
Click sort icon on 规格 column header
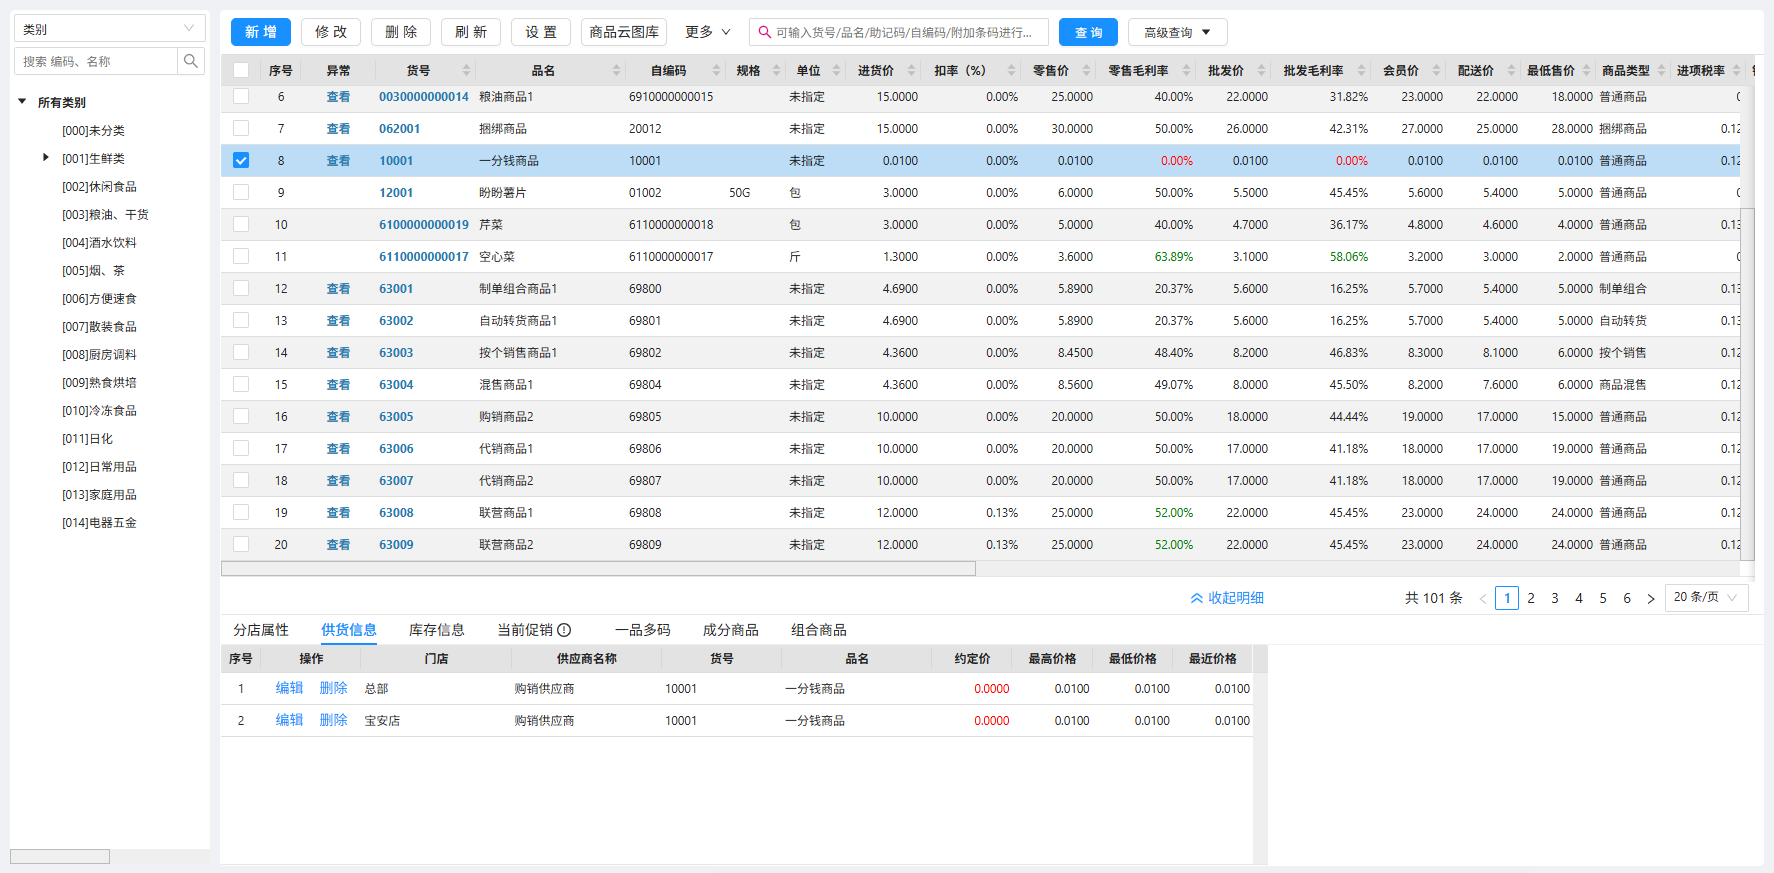(776, 70)
